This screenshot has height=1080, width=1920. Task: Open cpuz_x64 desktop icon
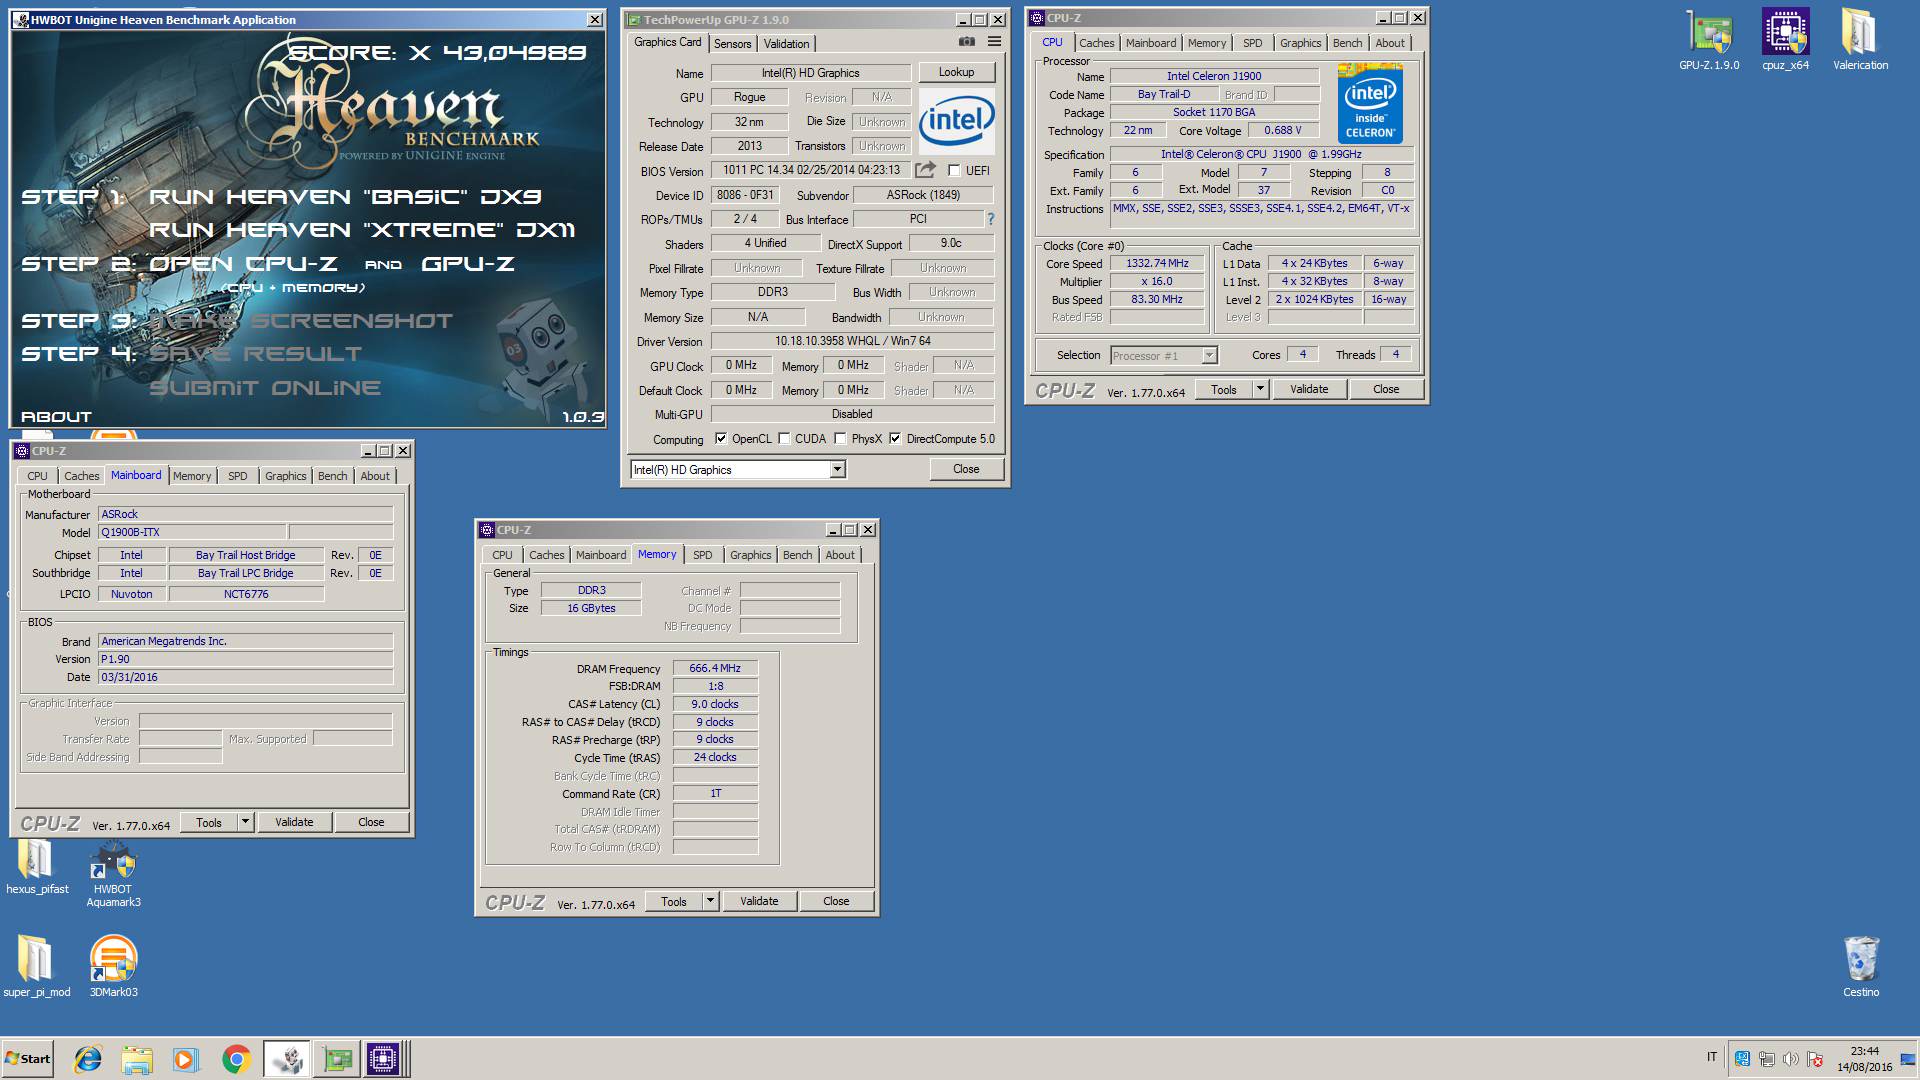[x=1785, y=41]
